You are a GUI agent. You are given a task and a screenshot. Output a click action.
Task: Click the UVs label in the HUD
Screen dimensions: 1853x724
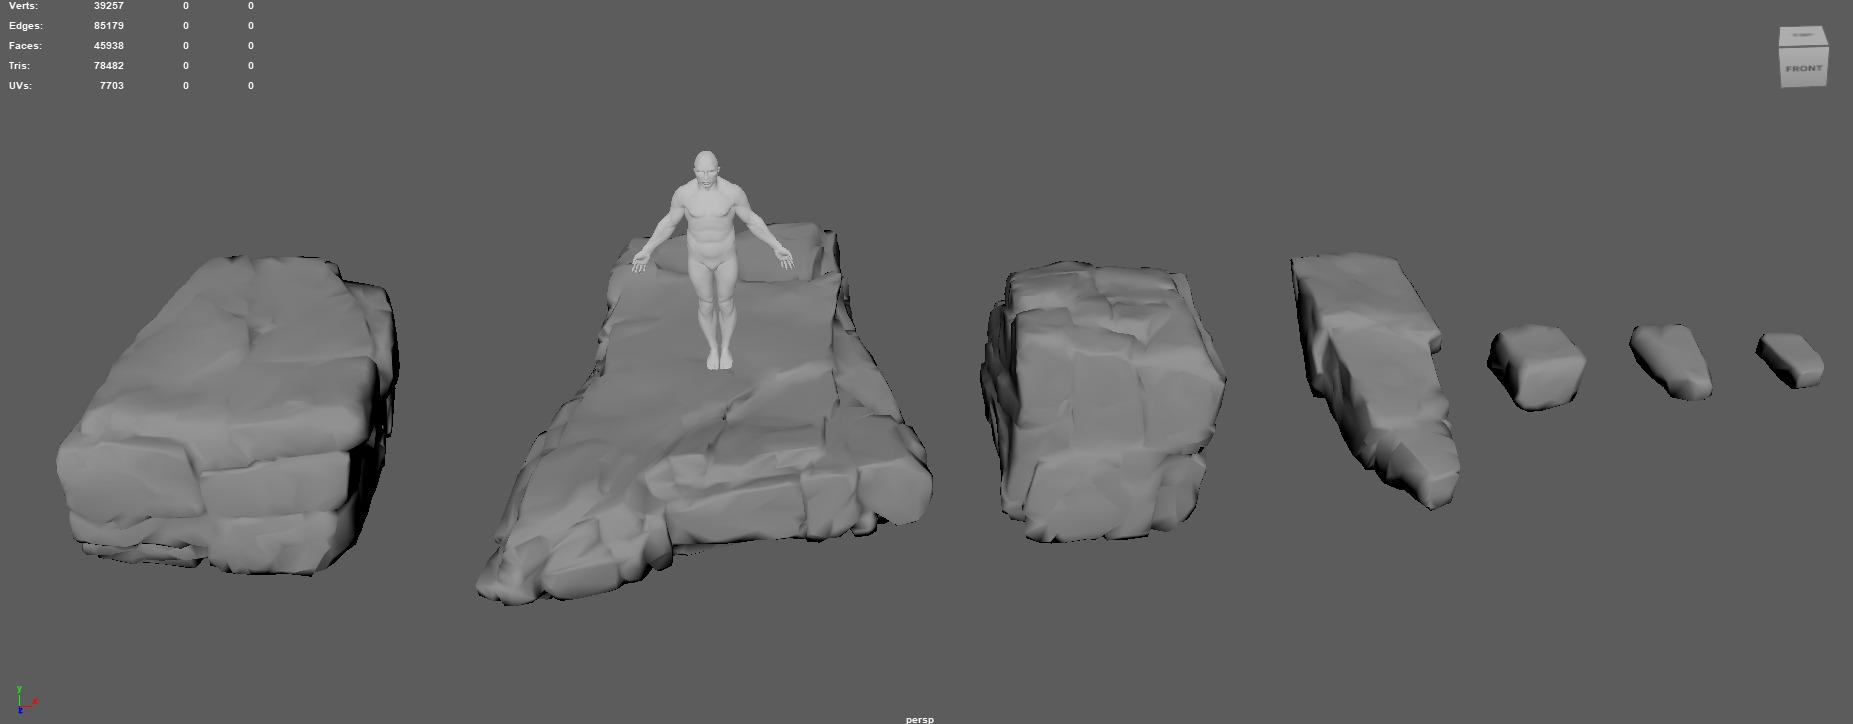(x=20, y=86)
